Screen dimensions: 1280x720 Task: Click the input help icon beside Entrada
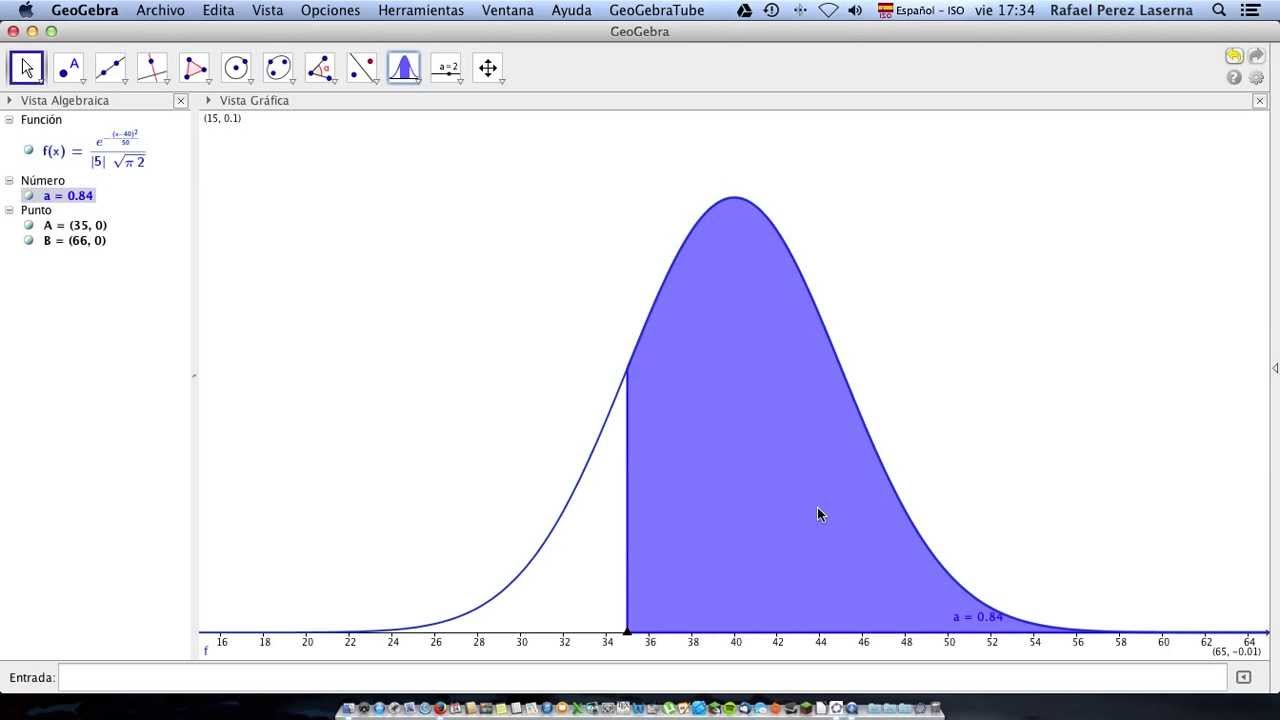(1243, 677)
